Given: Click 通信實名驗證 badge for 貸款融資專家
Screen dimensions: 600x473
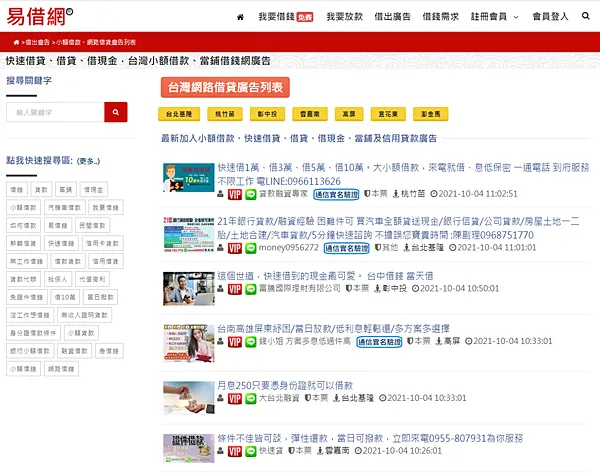Looking at the screenshot, I should [336, 194].
